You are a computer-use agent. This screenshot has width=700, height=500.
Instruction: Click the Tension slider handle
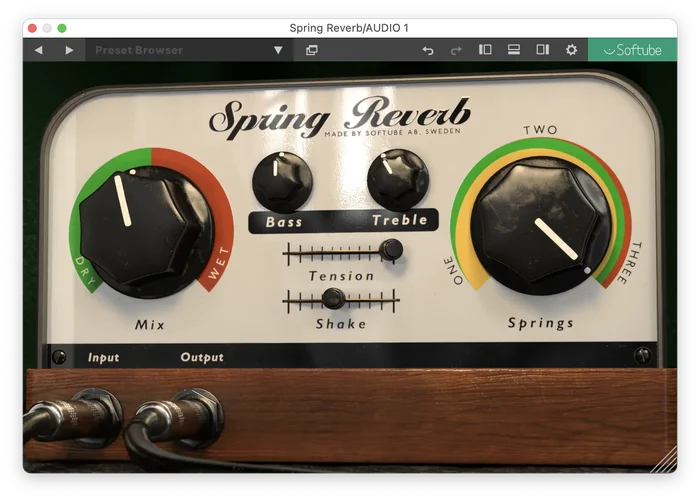pos(392,250)
